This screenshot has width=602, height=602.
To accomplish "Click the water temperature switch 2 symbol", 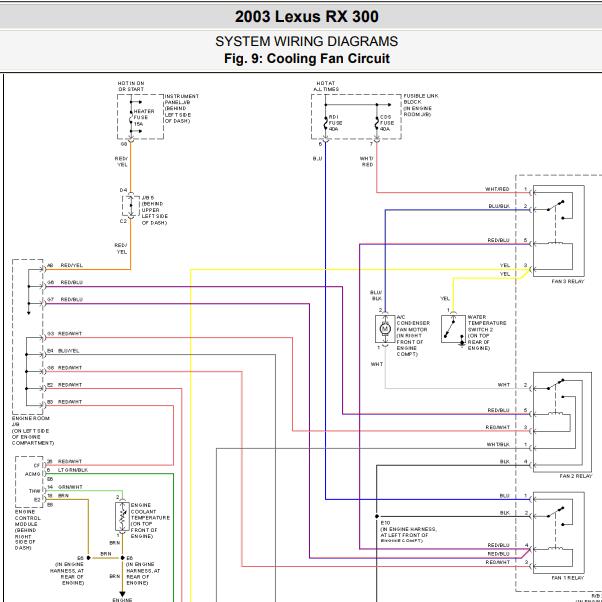I will coord(453,329).
